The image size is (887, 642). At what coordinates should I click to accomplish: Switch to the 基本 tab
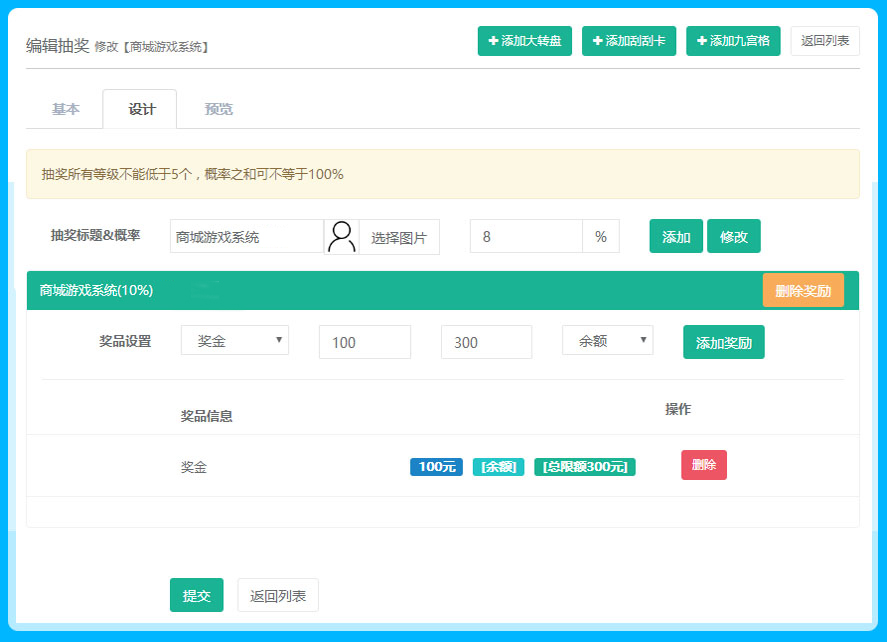pyautogui.click(x=65, y=109)
